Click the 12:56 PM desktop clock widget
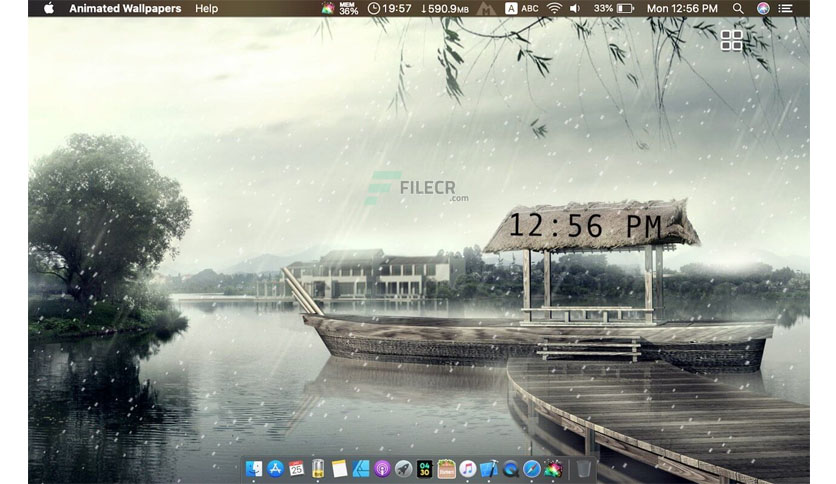The image size is (836, 484). (x=585, y=225)
